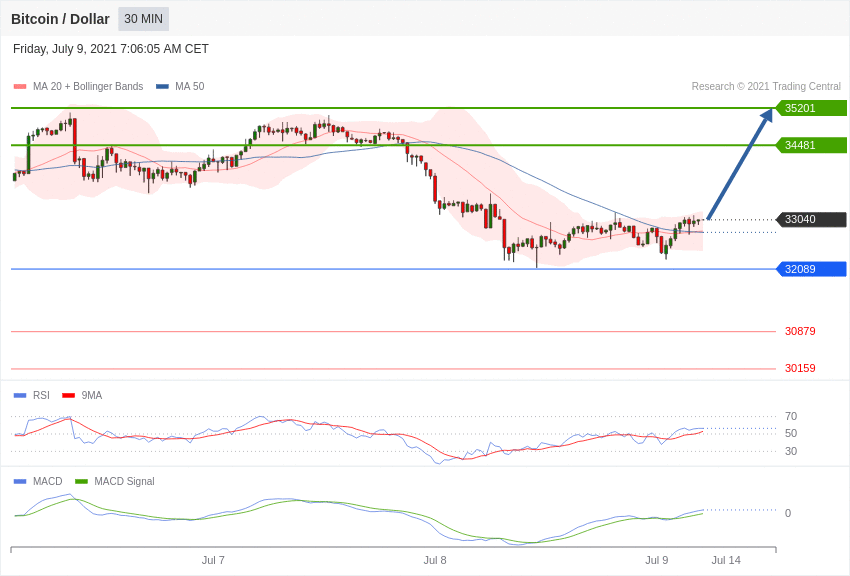Click the 33040 current price tag
The image size is (850, 576).
pos(811,220)
